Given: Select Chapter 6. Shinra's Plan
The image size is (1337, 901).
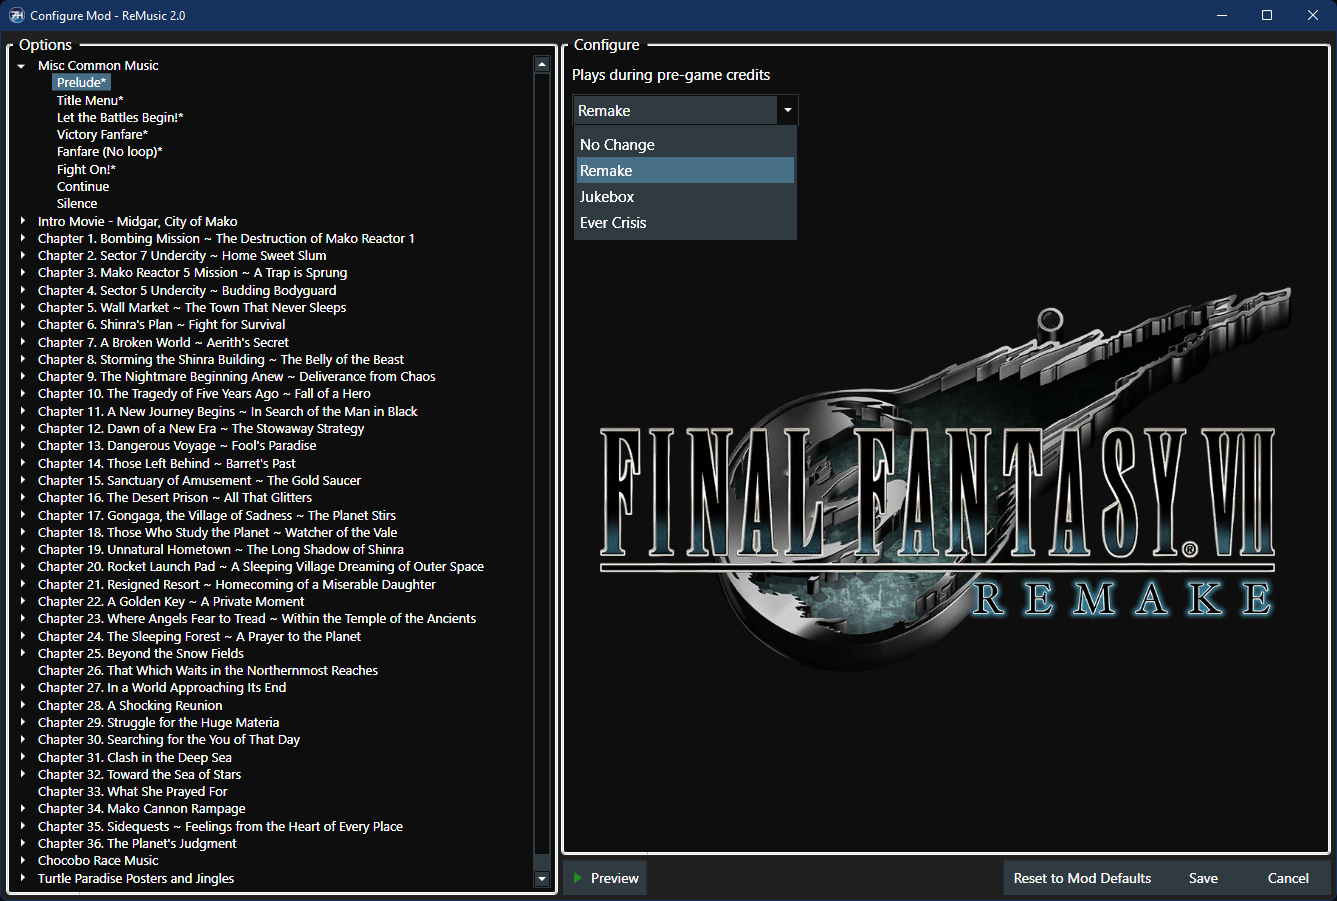Looking at the screenshot, I should [x=161, y=325].
